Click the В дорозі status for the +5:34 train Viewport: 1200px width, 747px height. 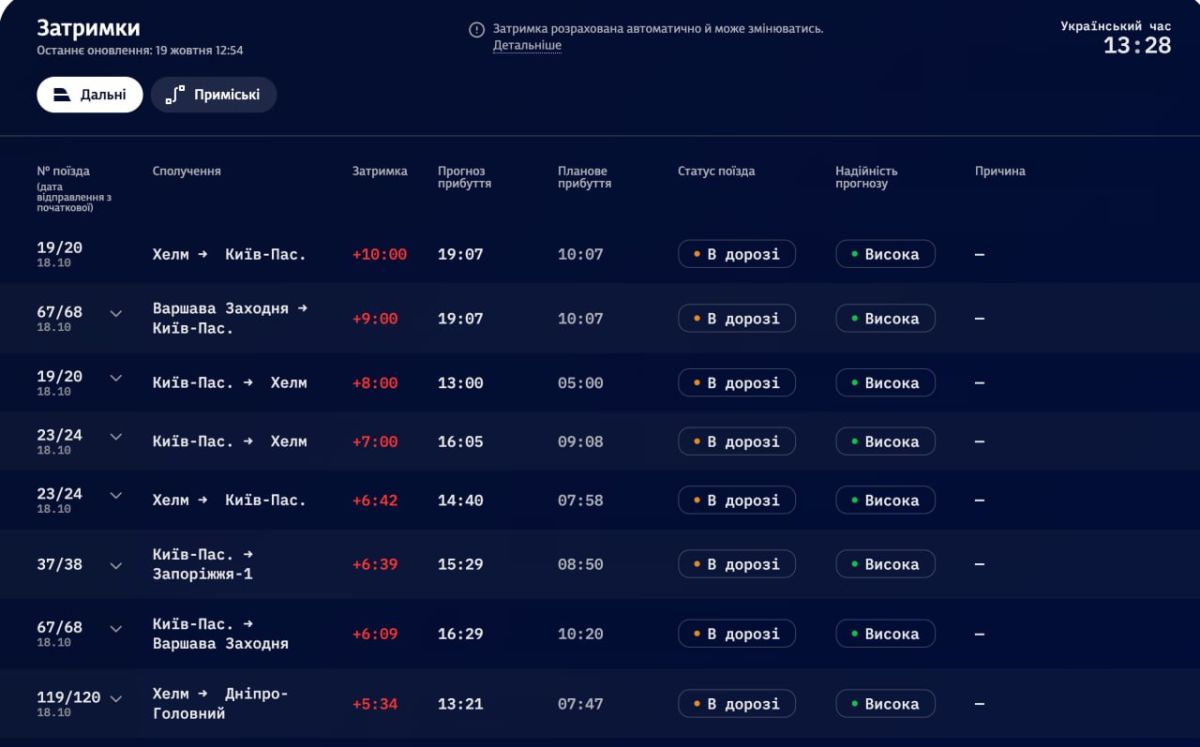pos(737,704)
